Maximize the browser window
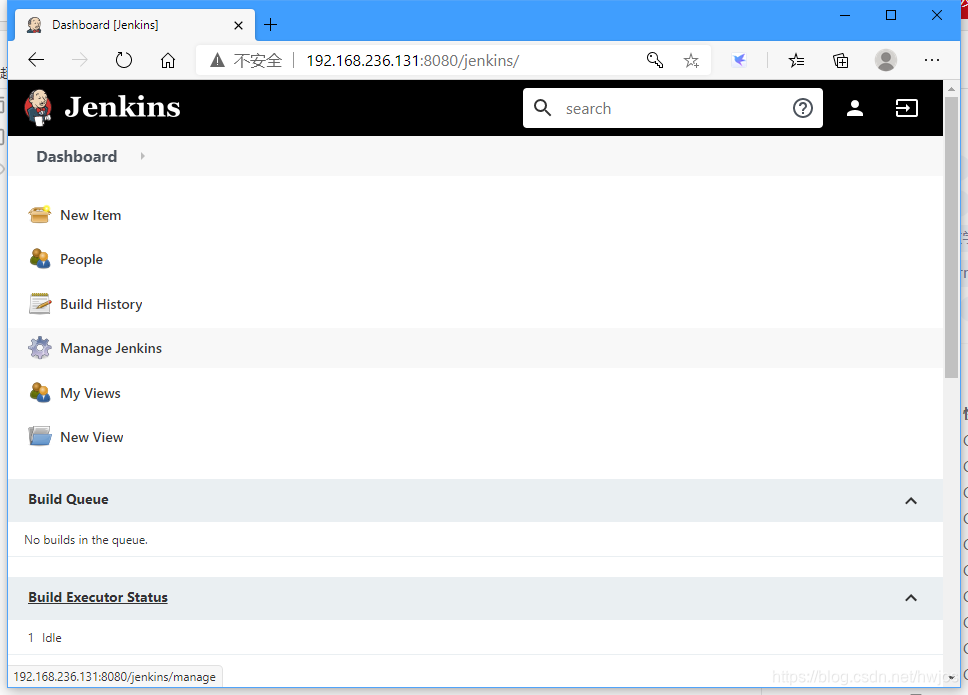Screen dimensions: 968x695 (x=890, y=15)
